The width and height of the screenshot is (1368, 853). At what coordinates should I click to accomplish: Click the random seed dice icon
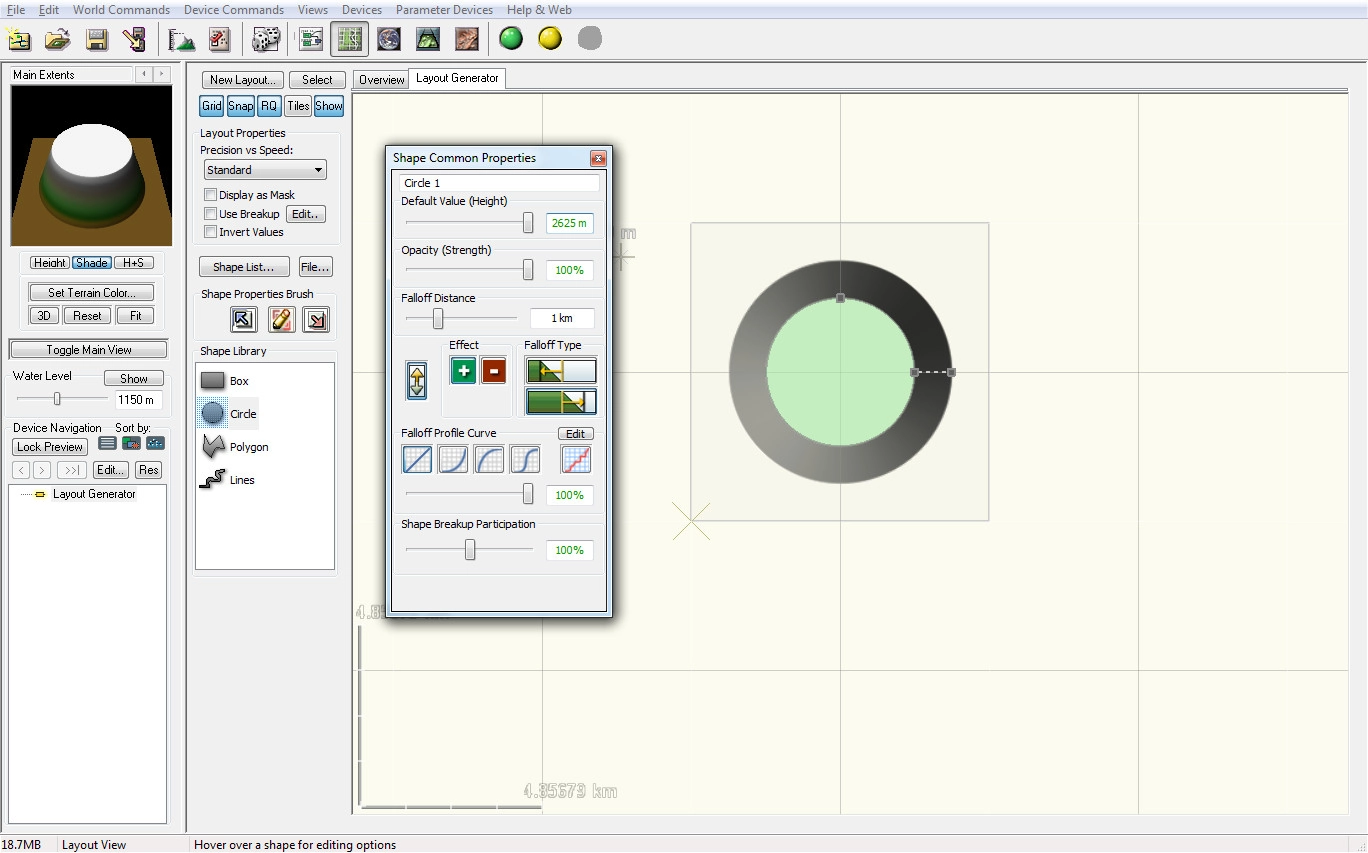point(265,39)
